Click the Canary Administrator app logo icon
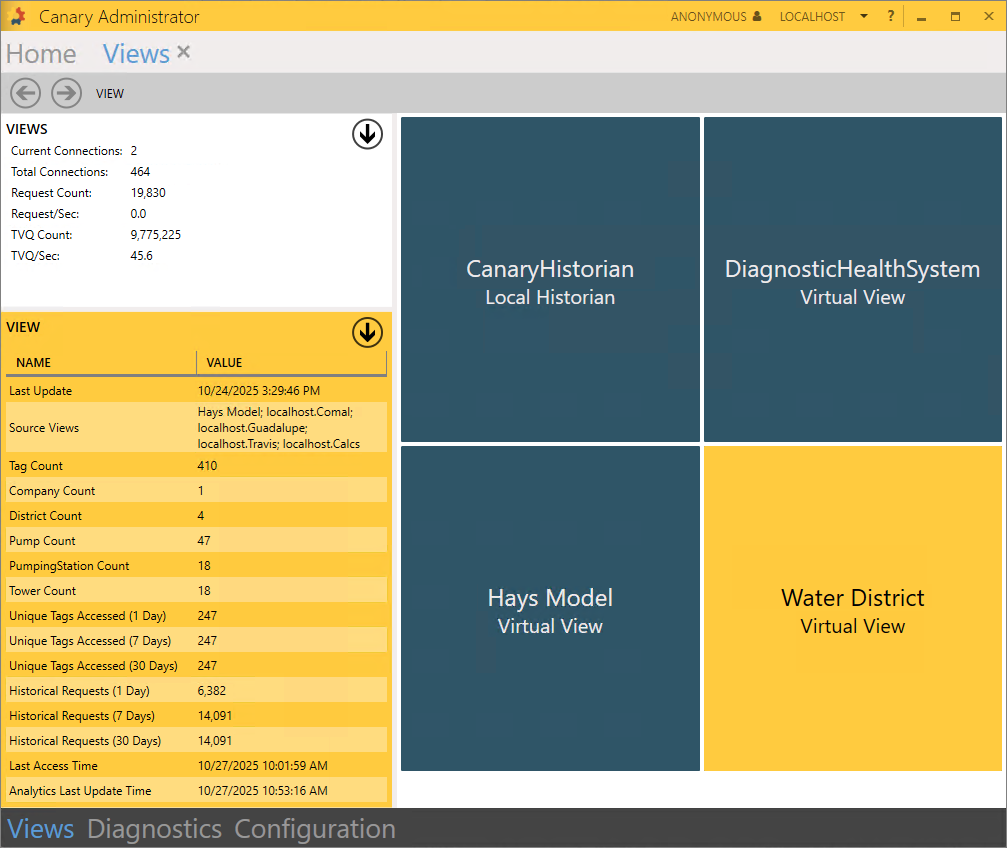1007x848 pixels. pyautogui.click(x=17, y=16)
